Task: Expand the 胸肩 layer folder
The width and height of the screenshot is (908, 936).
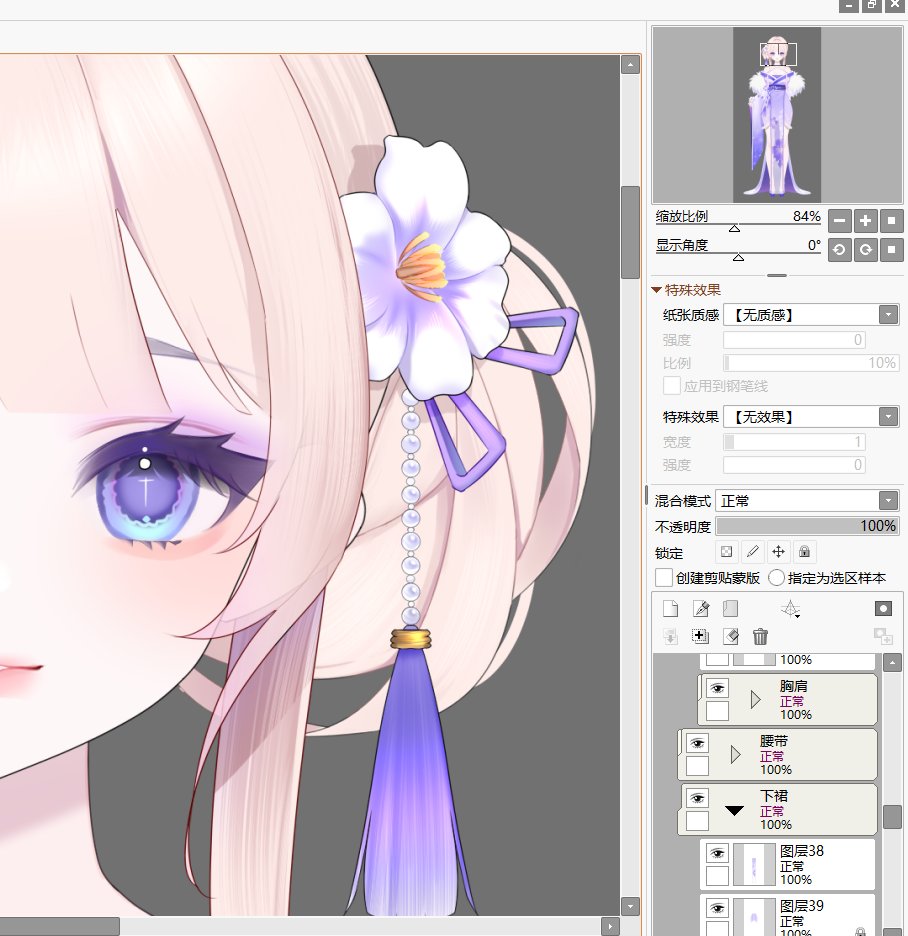Action: pyautogui.click(x=755, y=699)
